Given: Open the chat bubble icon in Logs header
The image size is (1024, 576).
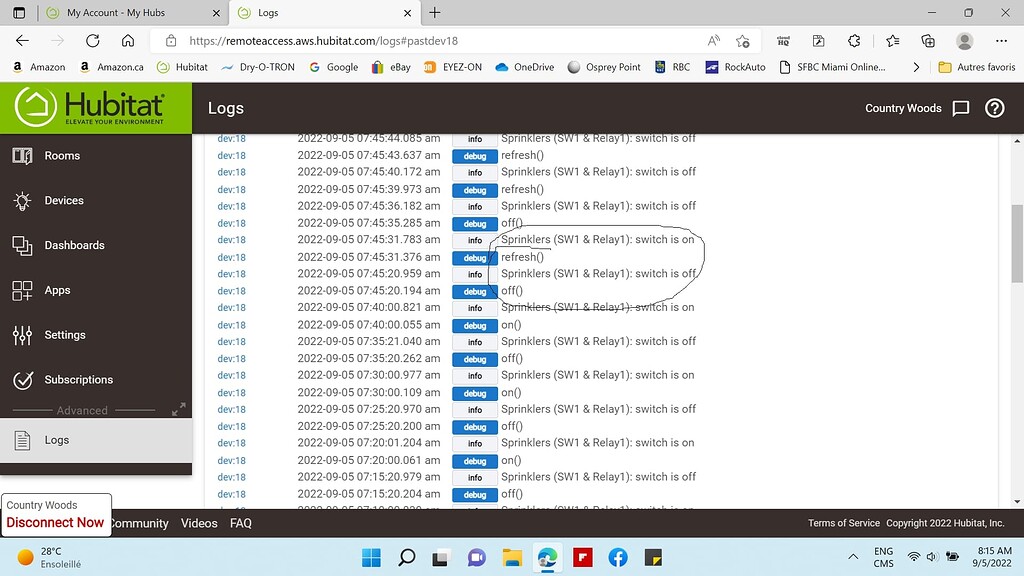Looking at the screenshot, I should pos(960,107).
